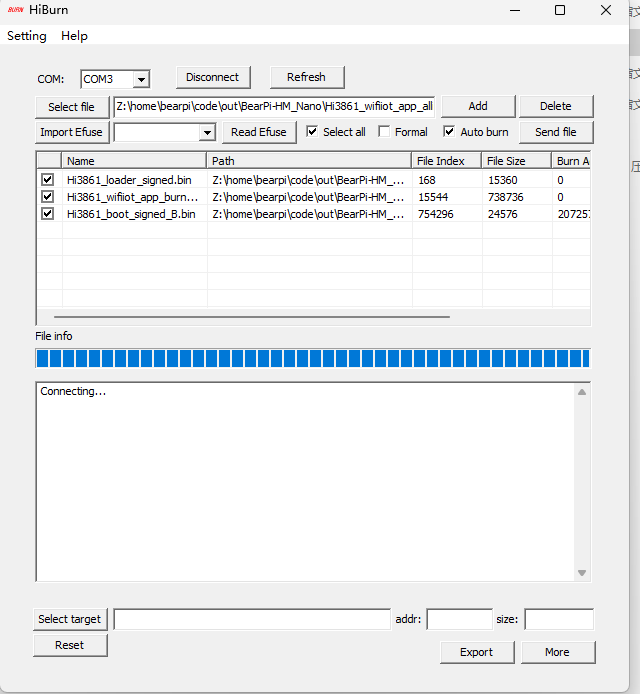Click the log scroll down arrow

[x=582, y=573]
